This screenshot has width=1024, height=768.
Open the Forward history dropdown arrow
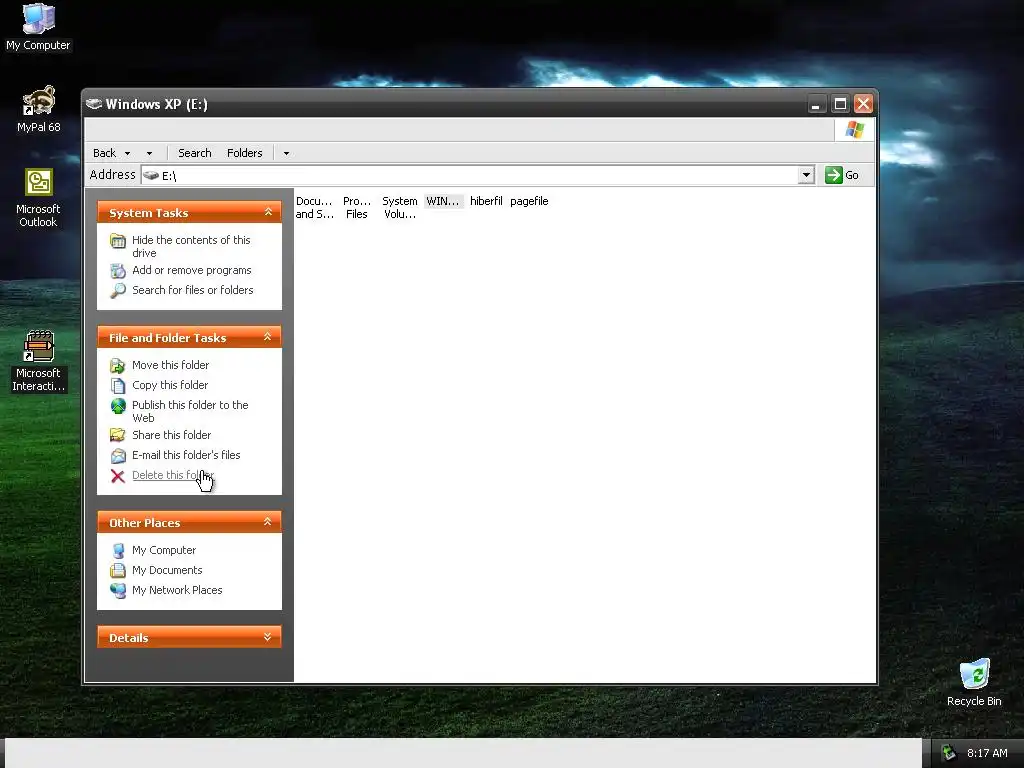(x=150, y=153)
